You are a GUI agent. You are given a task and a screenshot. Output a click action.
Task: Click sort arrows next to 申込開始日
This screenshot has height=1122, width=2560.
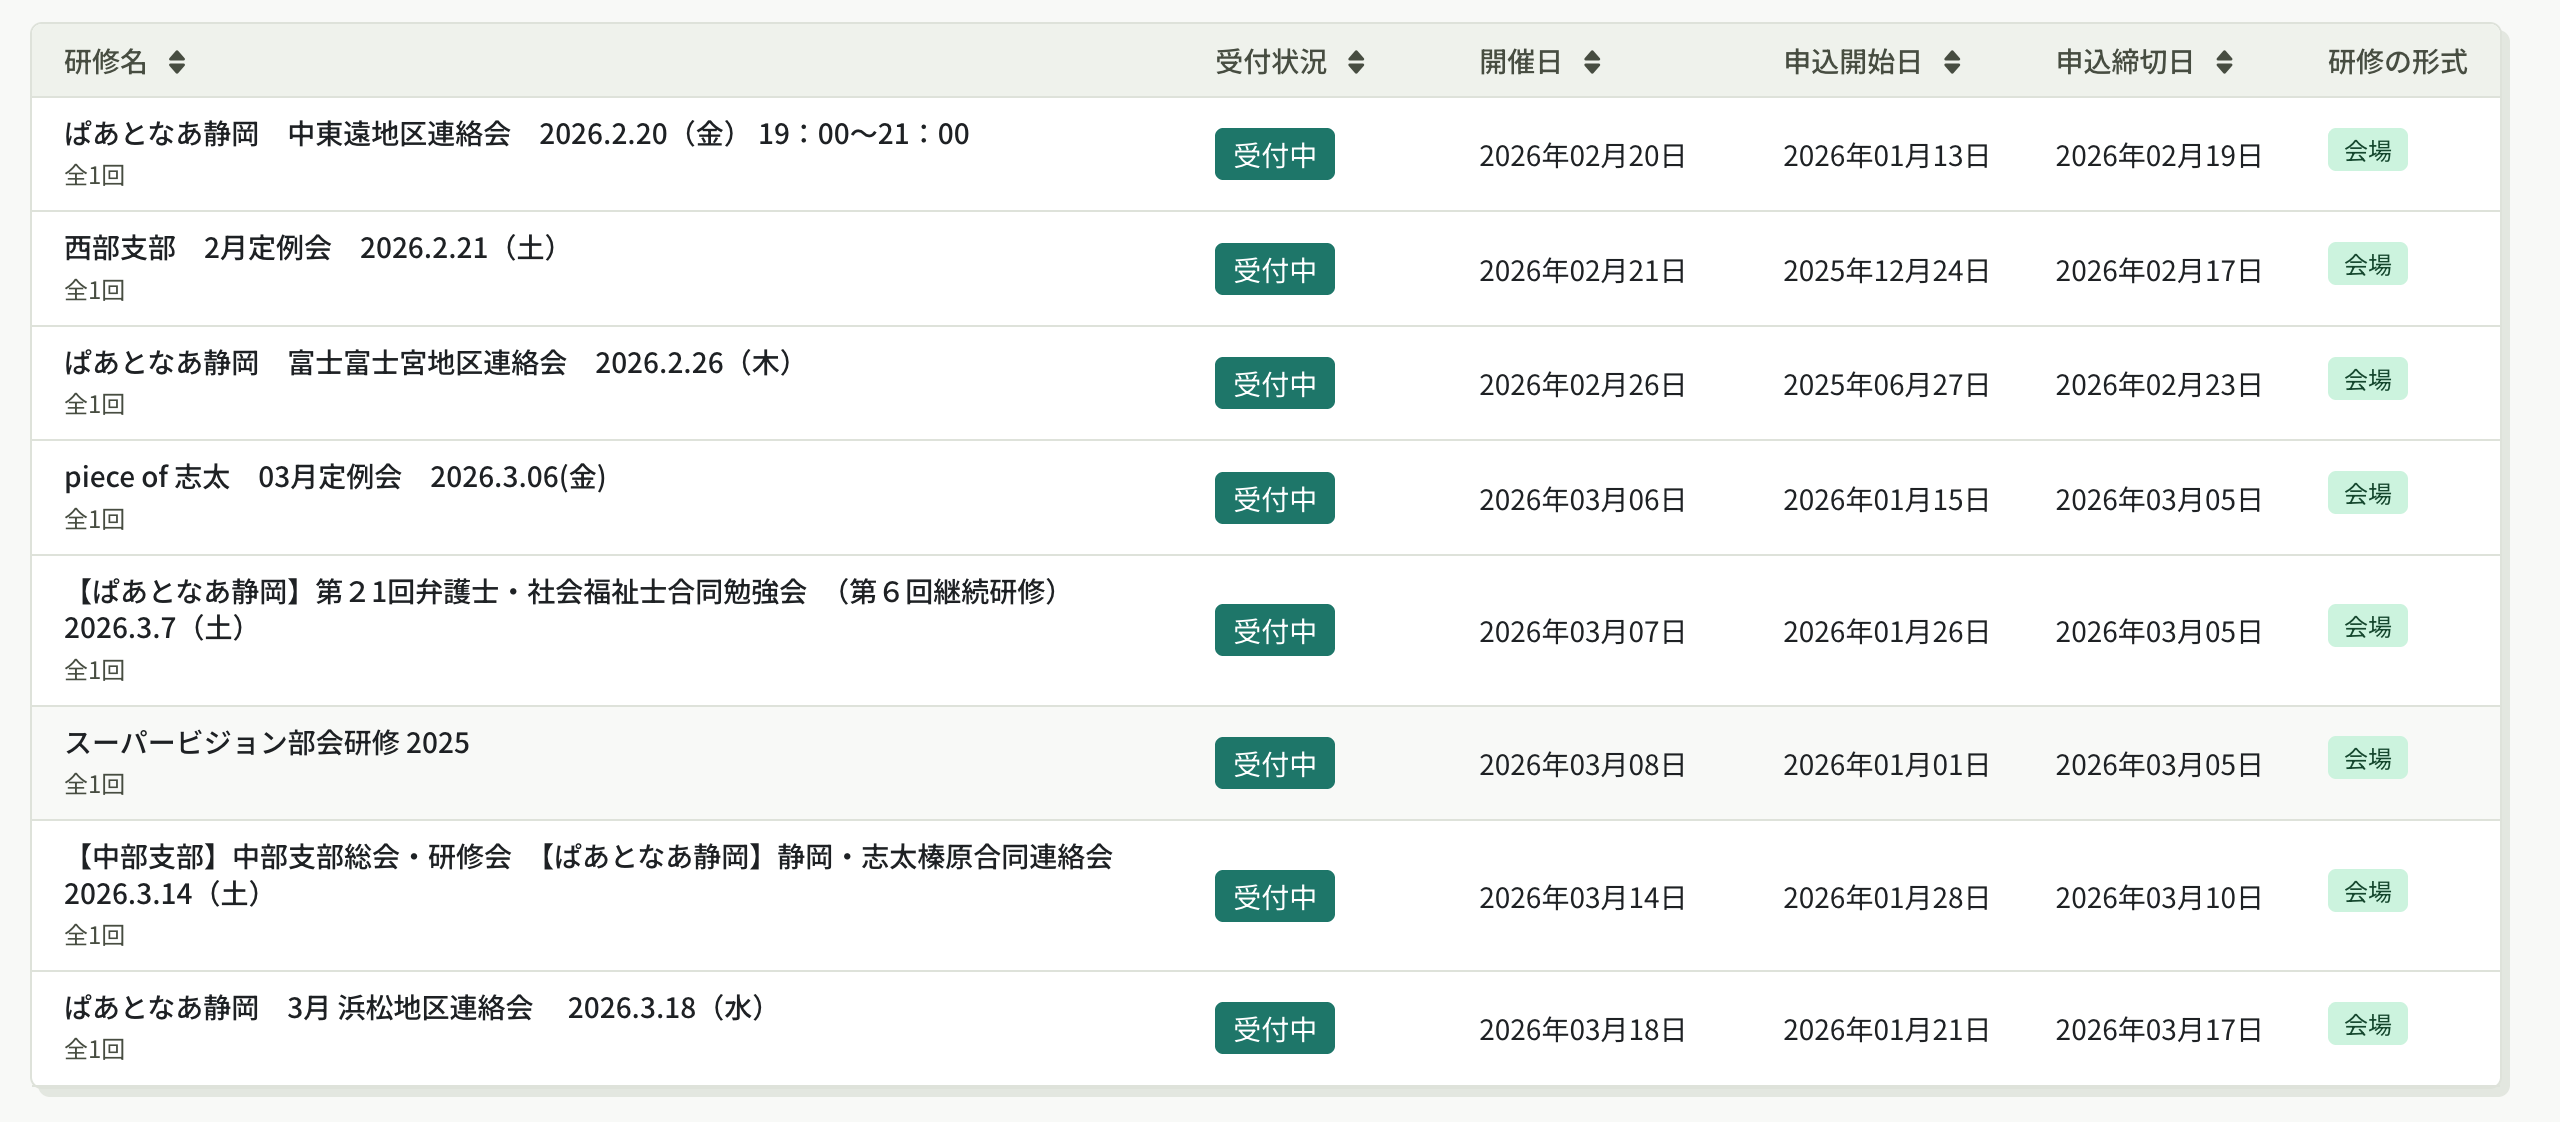(1951, 62)
